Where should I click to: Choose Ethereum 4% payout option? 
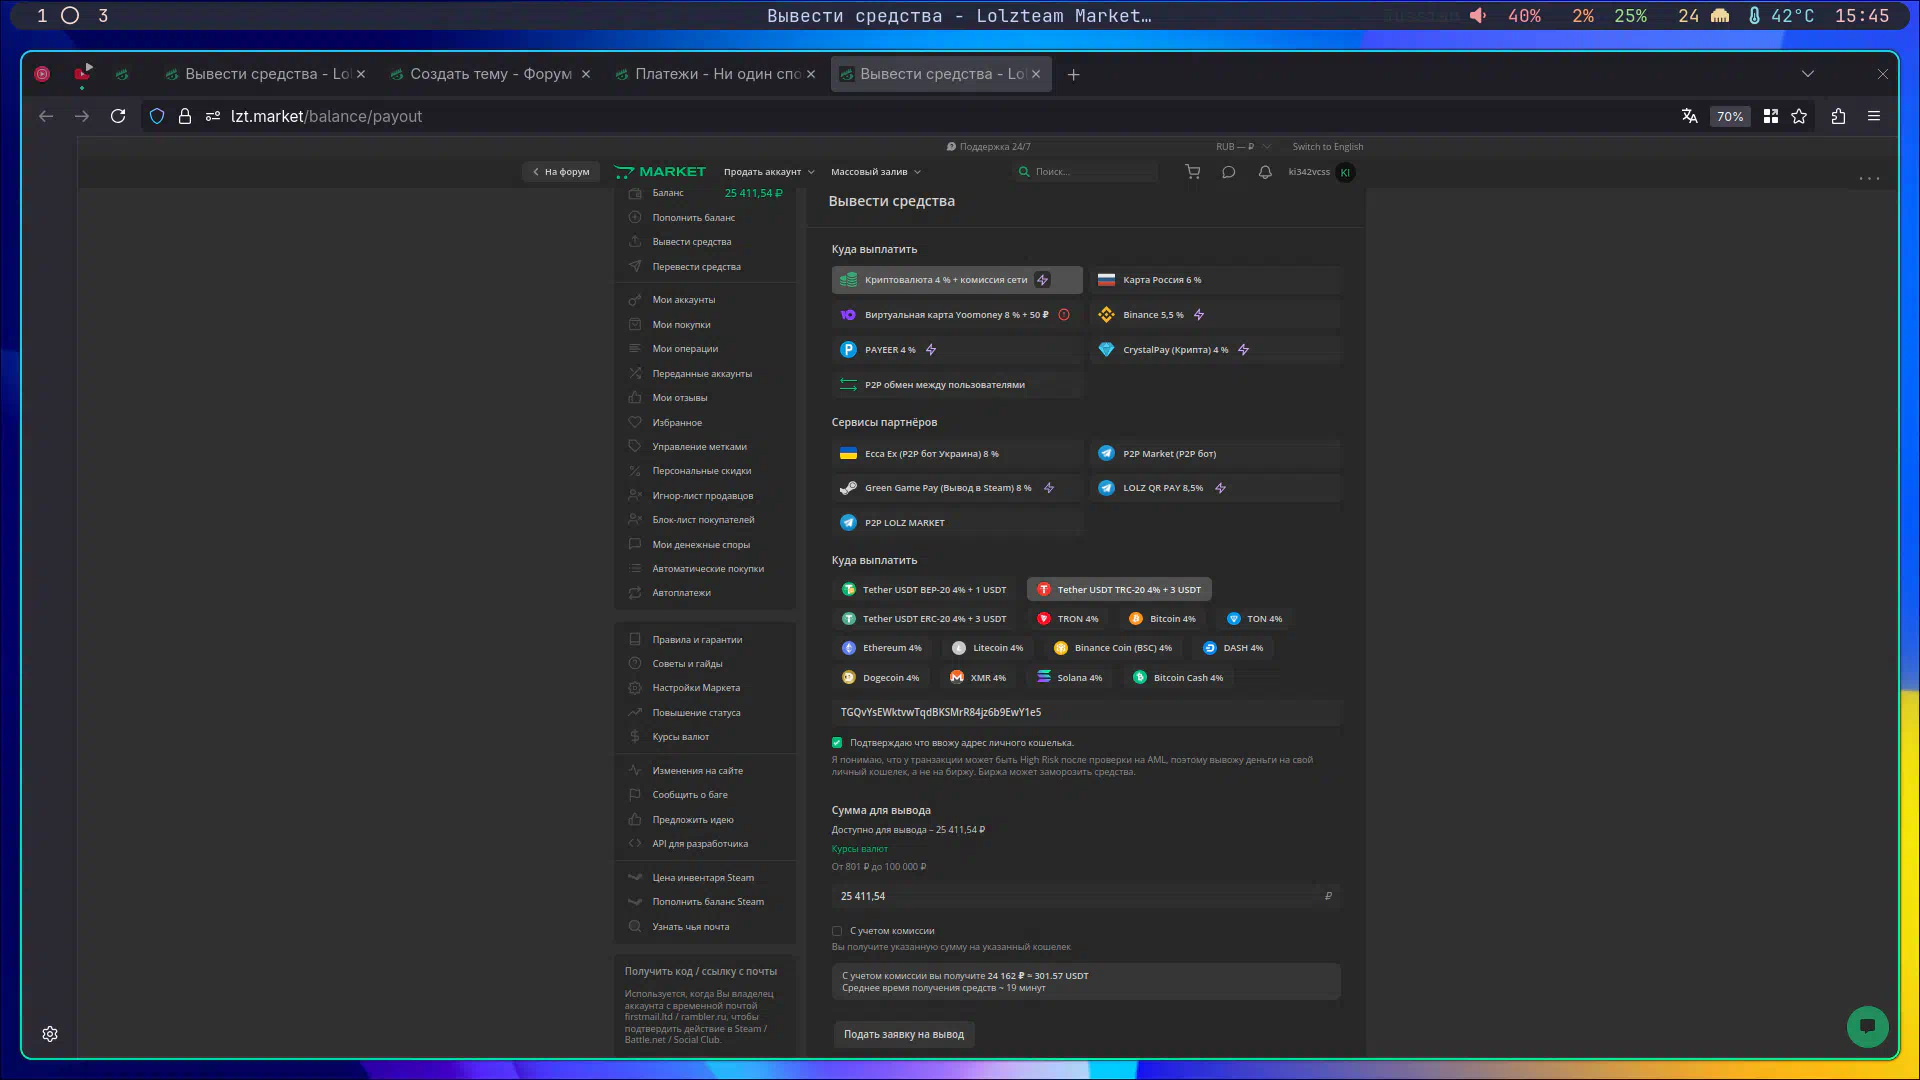tap(882, 648)
